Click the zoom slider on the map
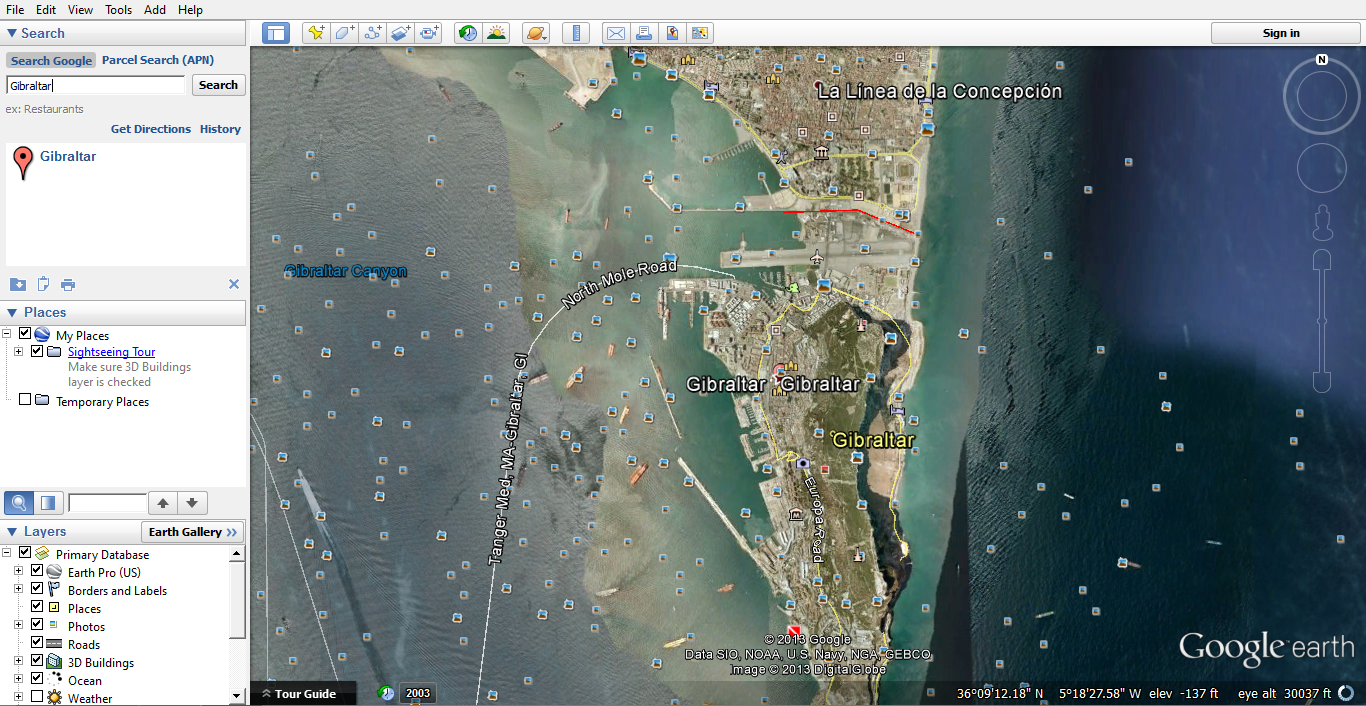 (x=1322, y=322)
